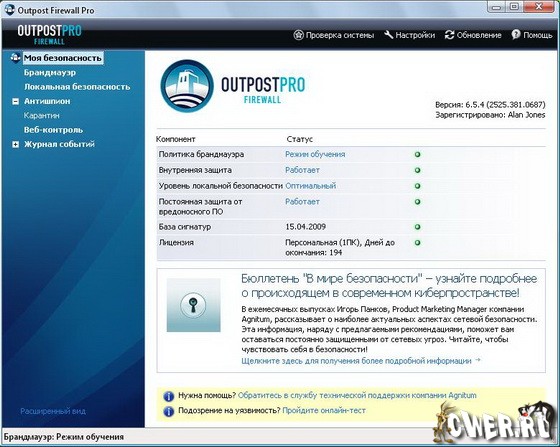Viewport: 560px width, 447px height.
Task: Click the Проверка системы scan icon
Action: tap(298, 35)
